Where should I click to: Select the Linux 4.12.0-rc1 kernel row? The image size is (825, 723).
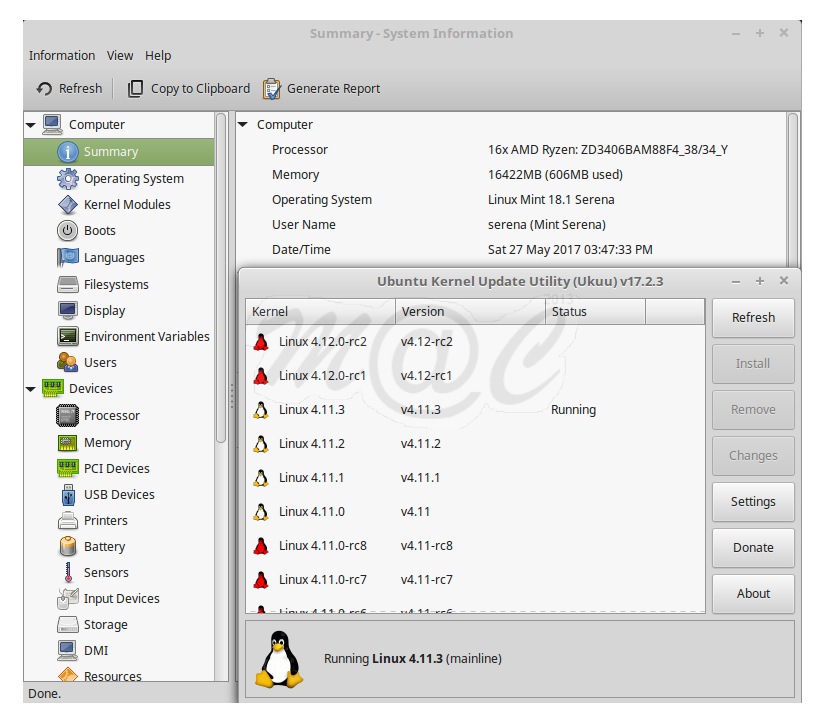[475, 376]
